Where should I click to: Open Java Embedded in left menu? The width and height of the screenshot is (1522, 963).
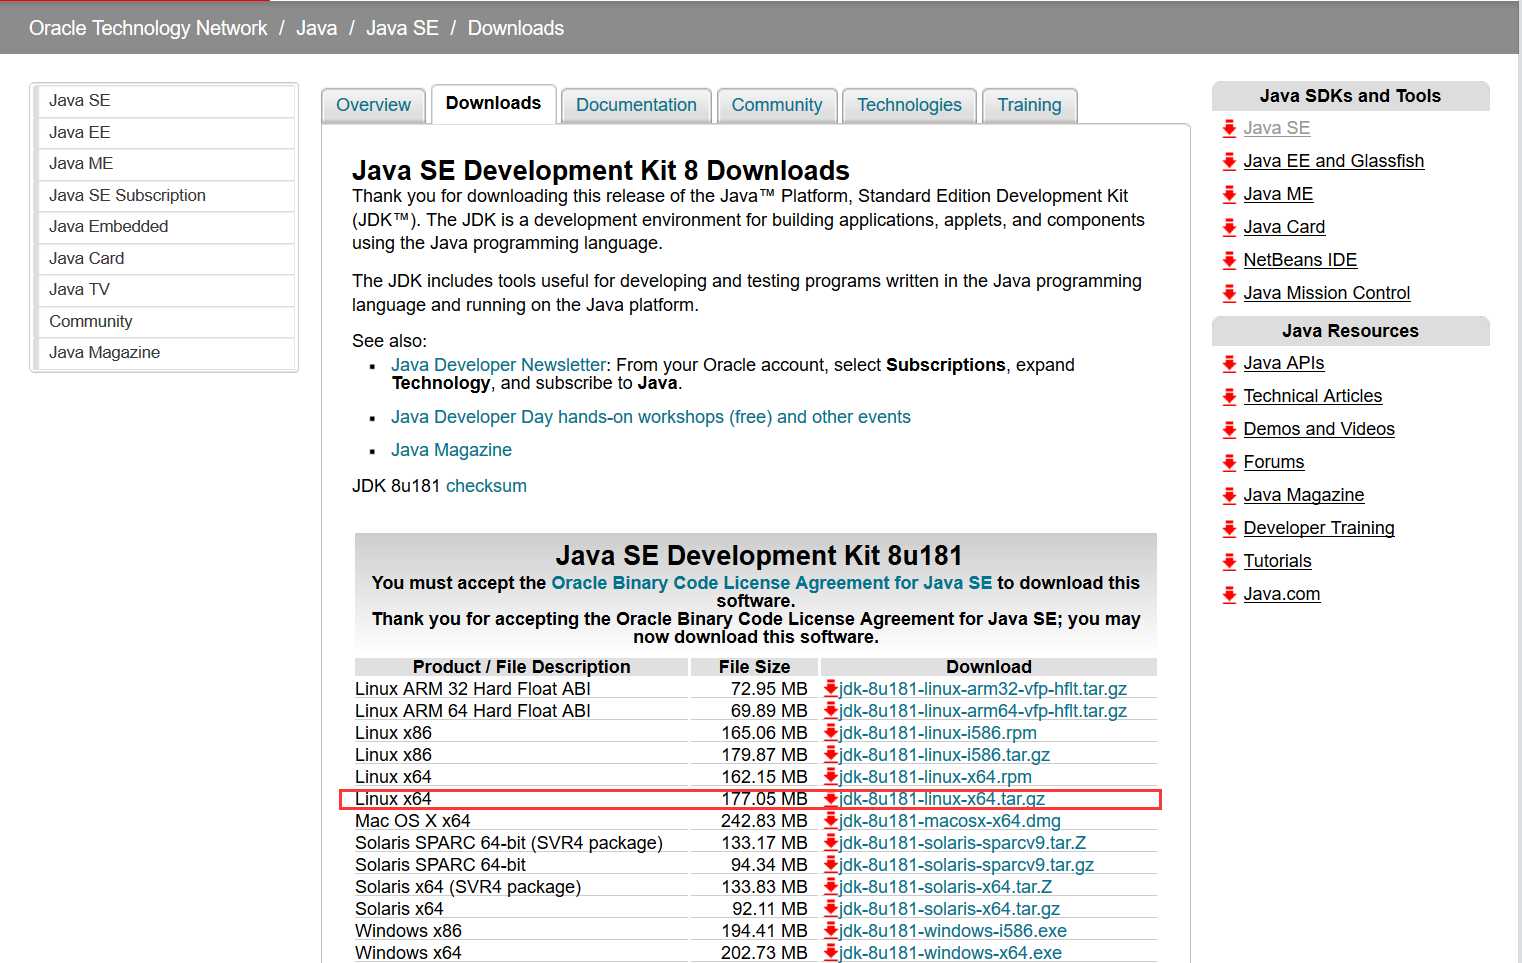coord(166,226)
